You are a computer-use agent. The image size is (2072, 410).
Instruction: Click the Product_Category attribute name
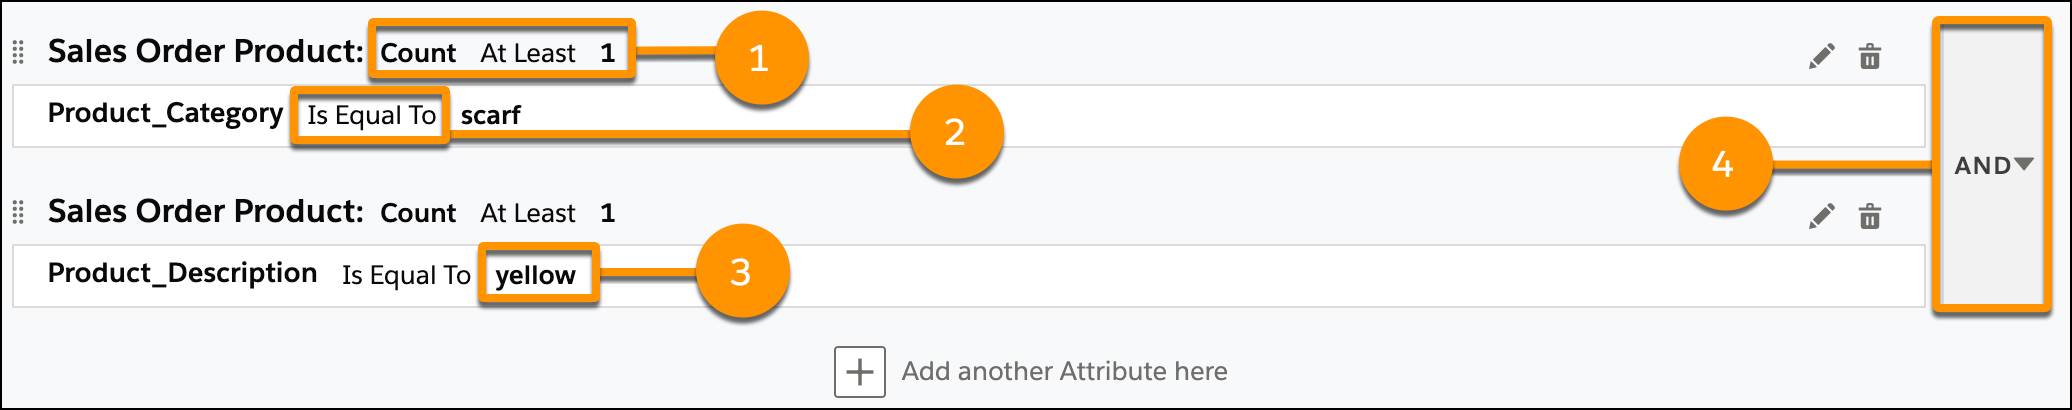(166, 114)
